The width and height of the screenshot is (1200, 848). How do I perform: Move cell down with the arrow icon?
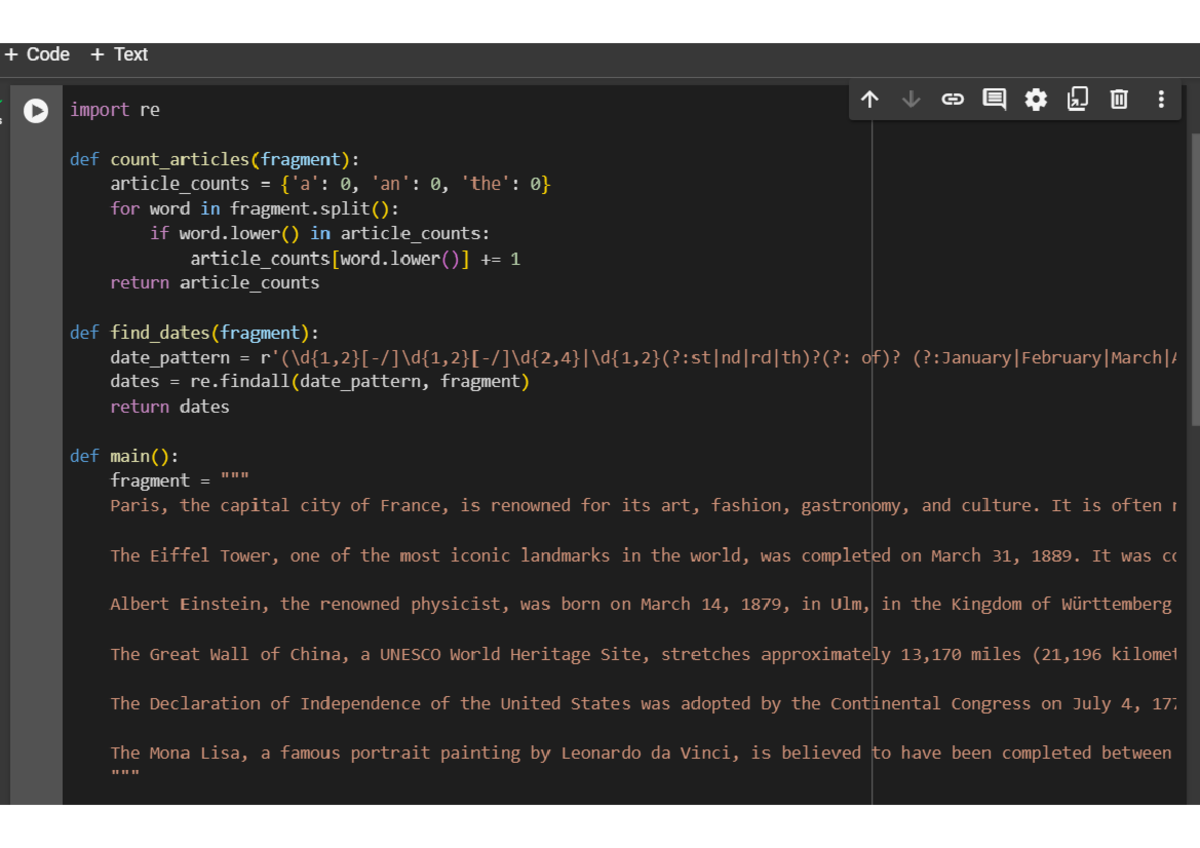[x=911, y=99]
